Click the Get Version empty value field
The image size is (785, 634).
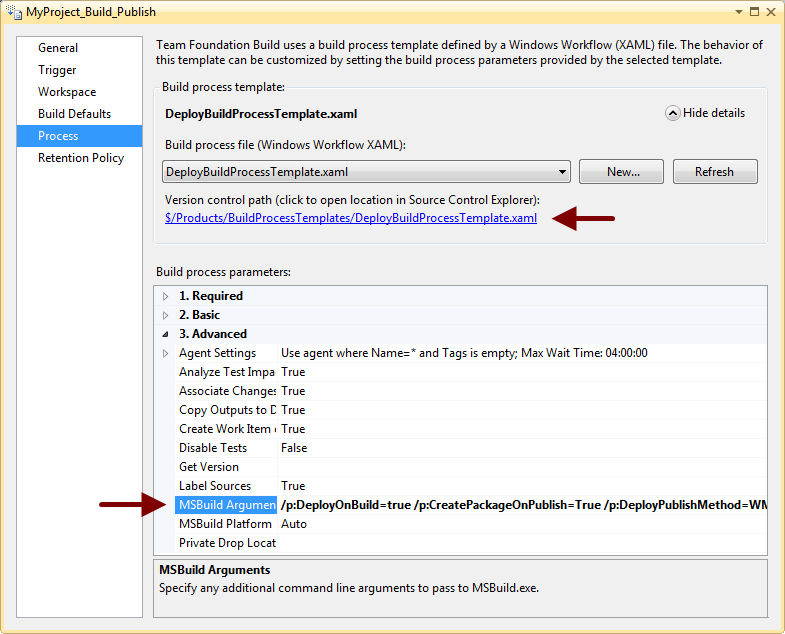[522, 467]
